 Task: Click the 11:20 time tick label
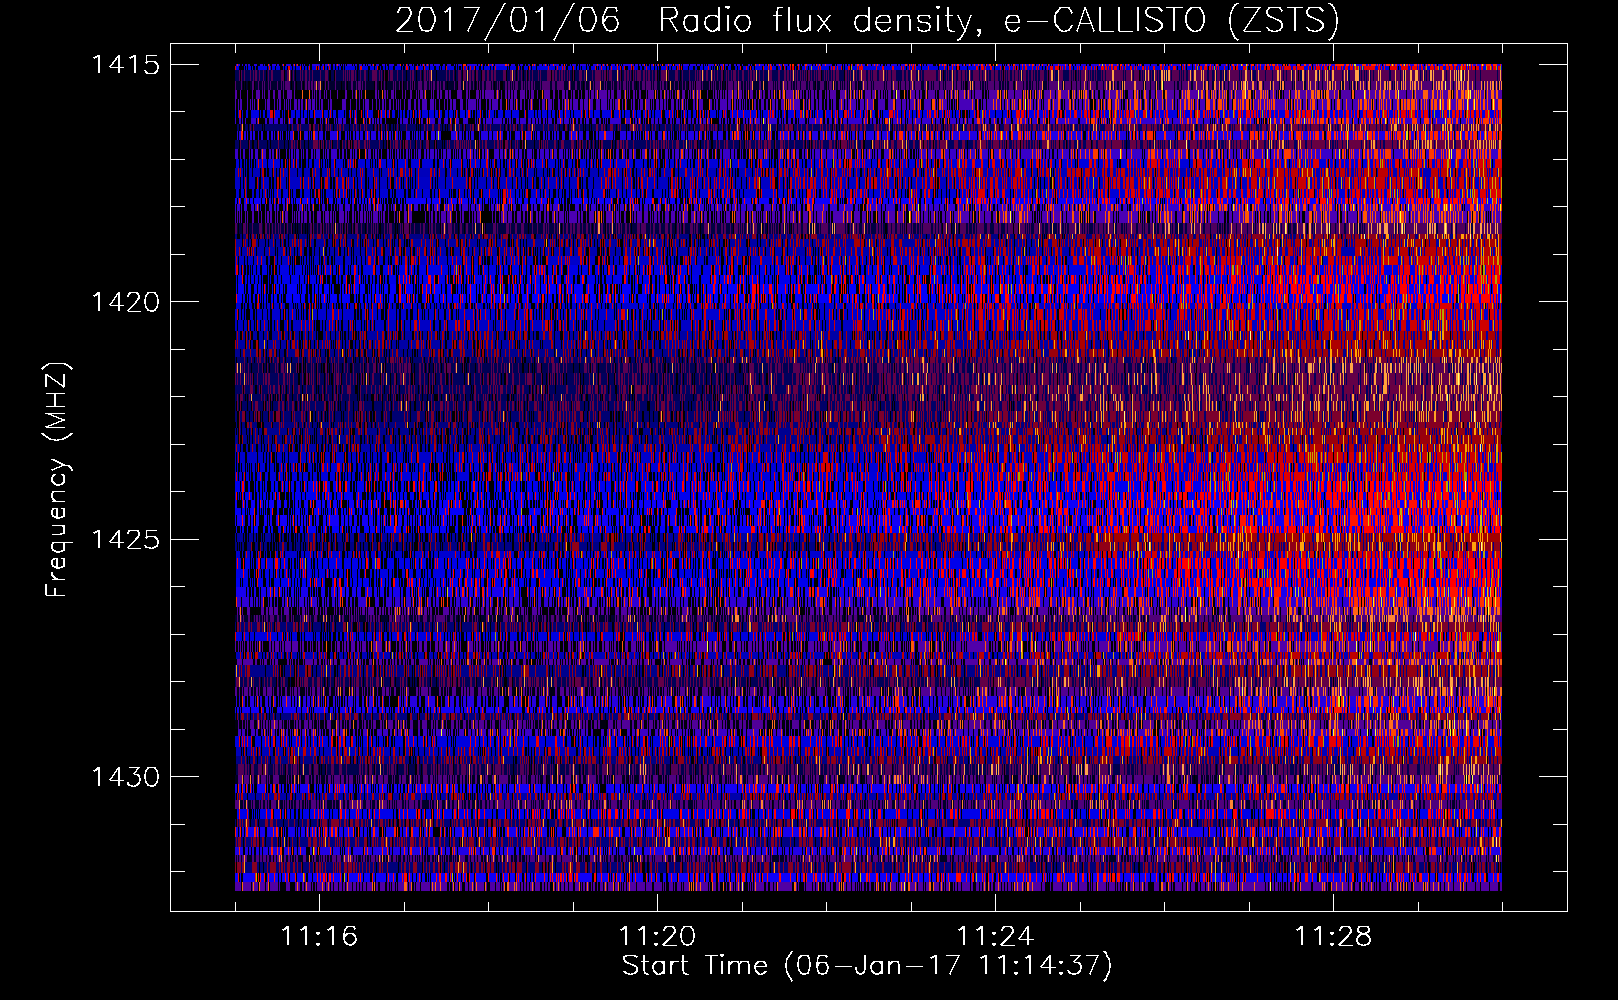click(657, 937)
